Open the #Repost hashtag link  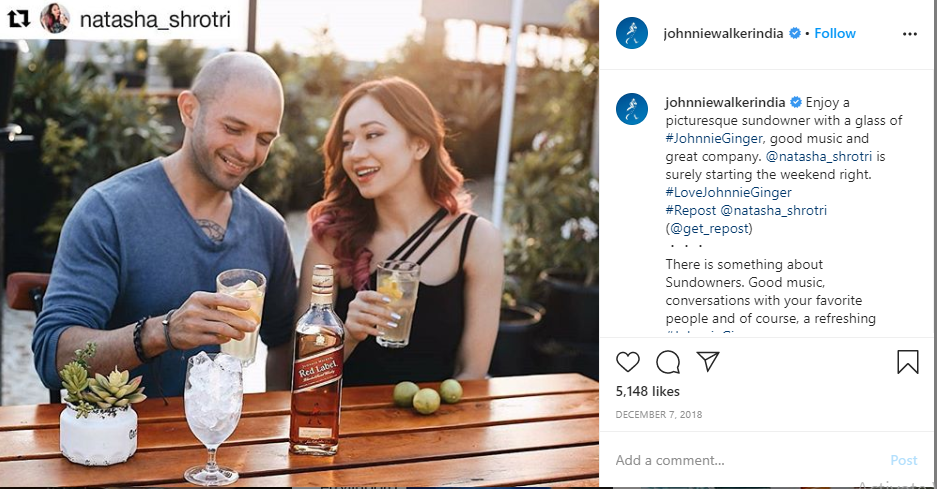pyautogui.click(x=691, y=210)
